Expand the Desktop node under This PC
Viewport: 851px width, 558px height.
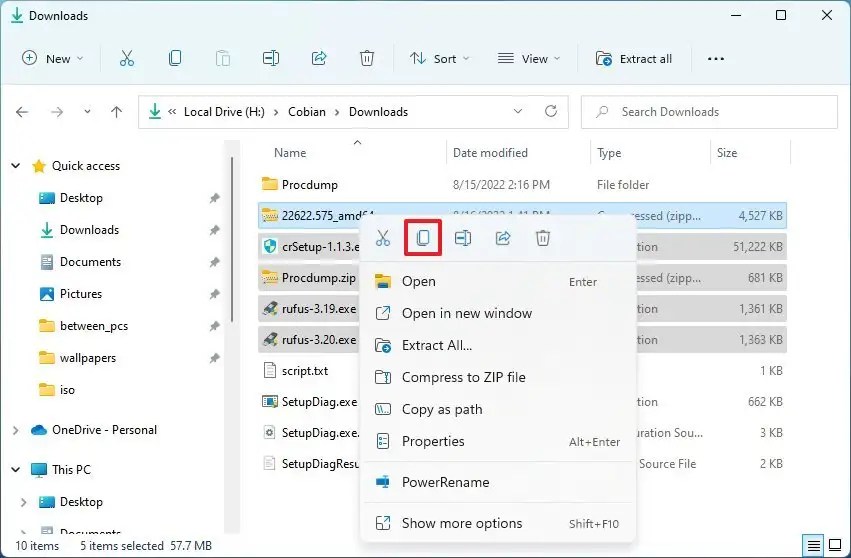point(23,502)
